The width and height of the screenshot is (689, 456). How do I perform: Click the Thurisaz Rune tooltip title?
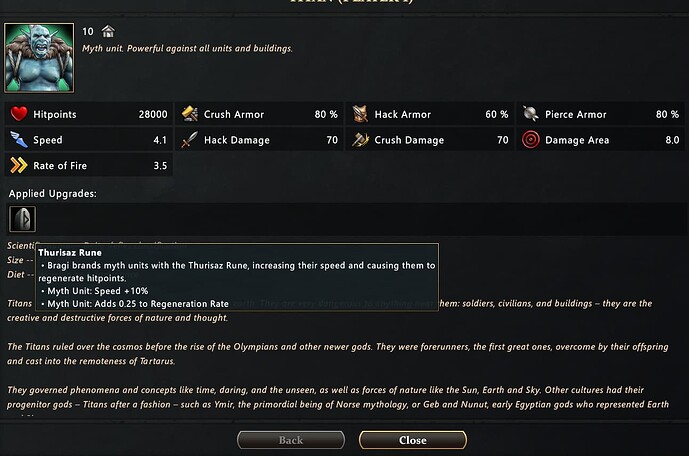70,253
